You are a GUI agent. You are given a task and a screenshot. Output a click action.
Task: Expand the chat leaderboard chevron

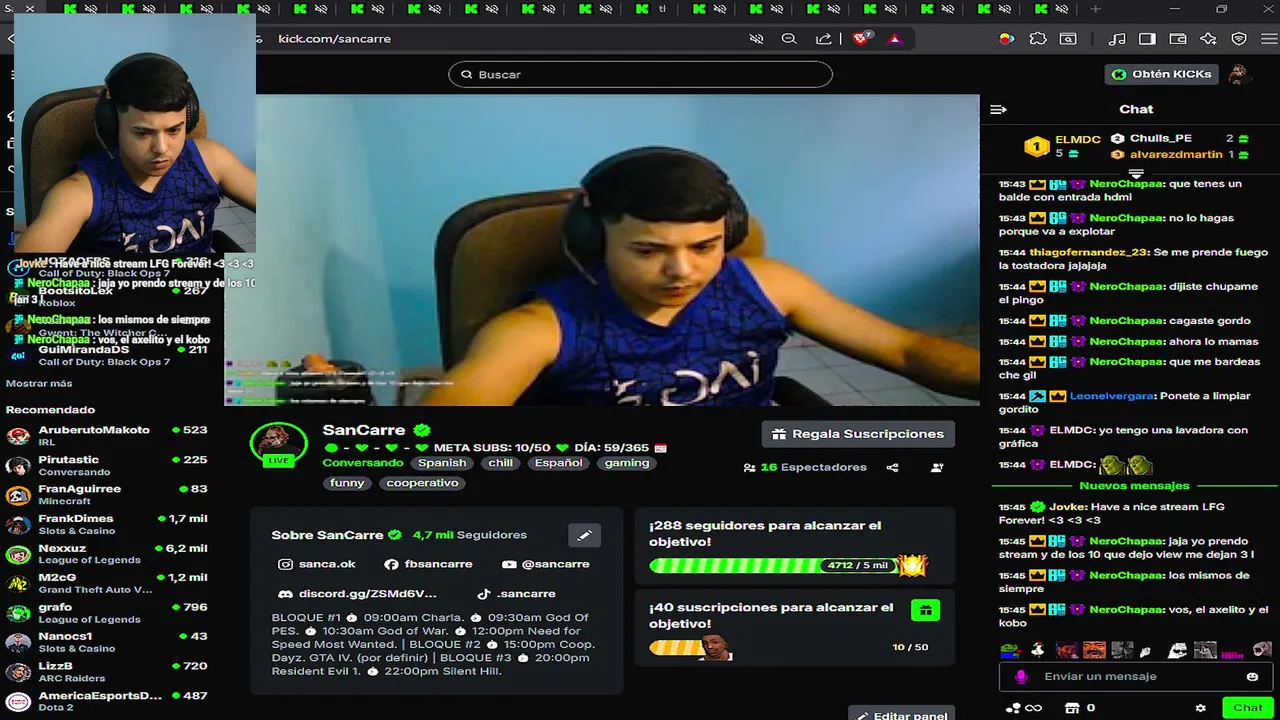pyautogui.click(x=1136, y=173)
